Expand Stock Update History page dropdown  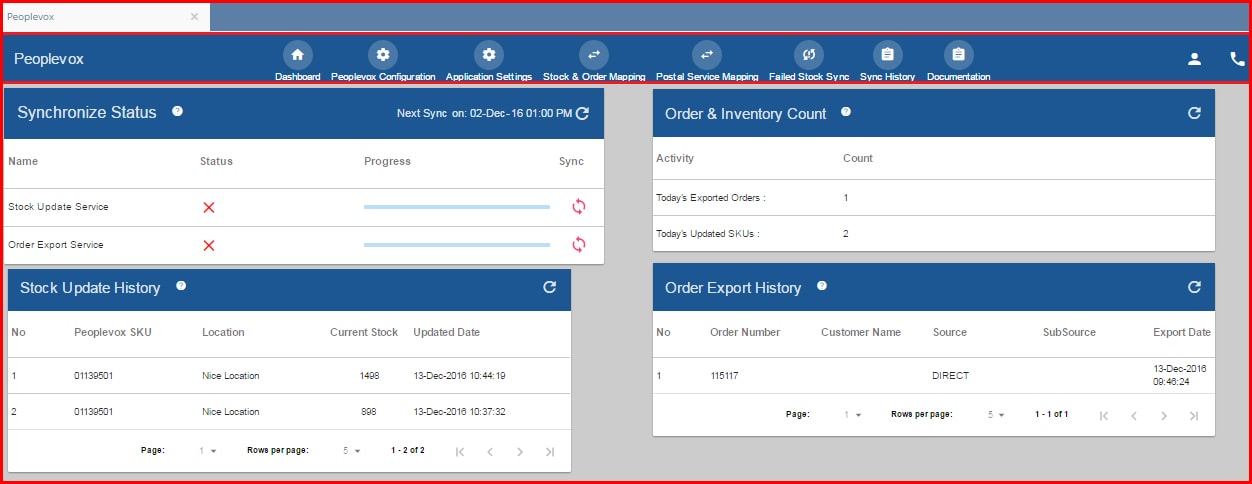(x=207, y=451)
